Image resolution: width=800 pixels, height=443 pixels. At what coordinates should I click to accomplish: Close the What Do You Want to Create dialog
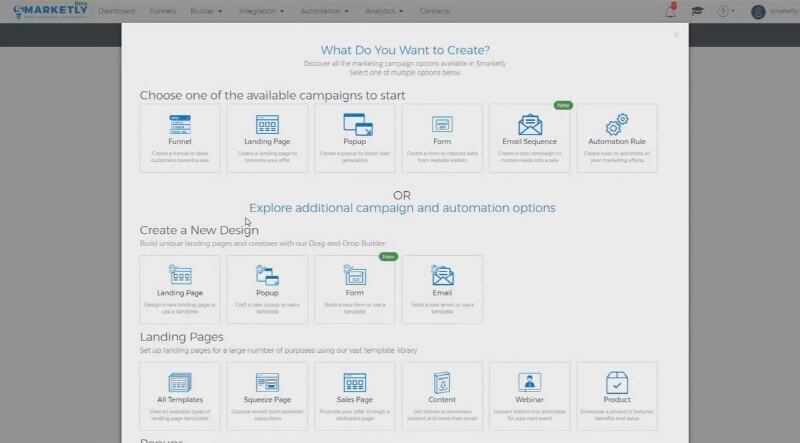coord(677,35)
